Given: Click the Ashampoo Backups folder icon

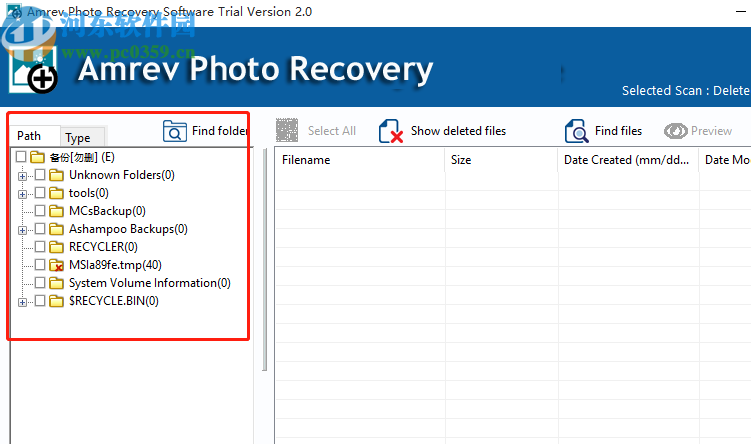Looking at the screenshot, I should [x=57, y=229].
